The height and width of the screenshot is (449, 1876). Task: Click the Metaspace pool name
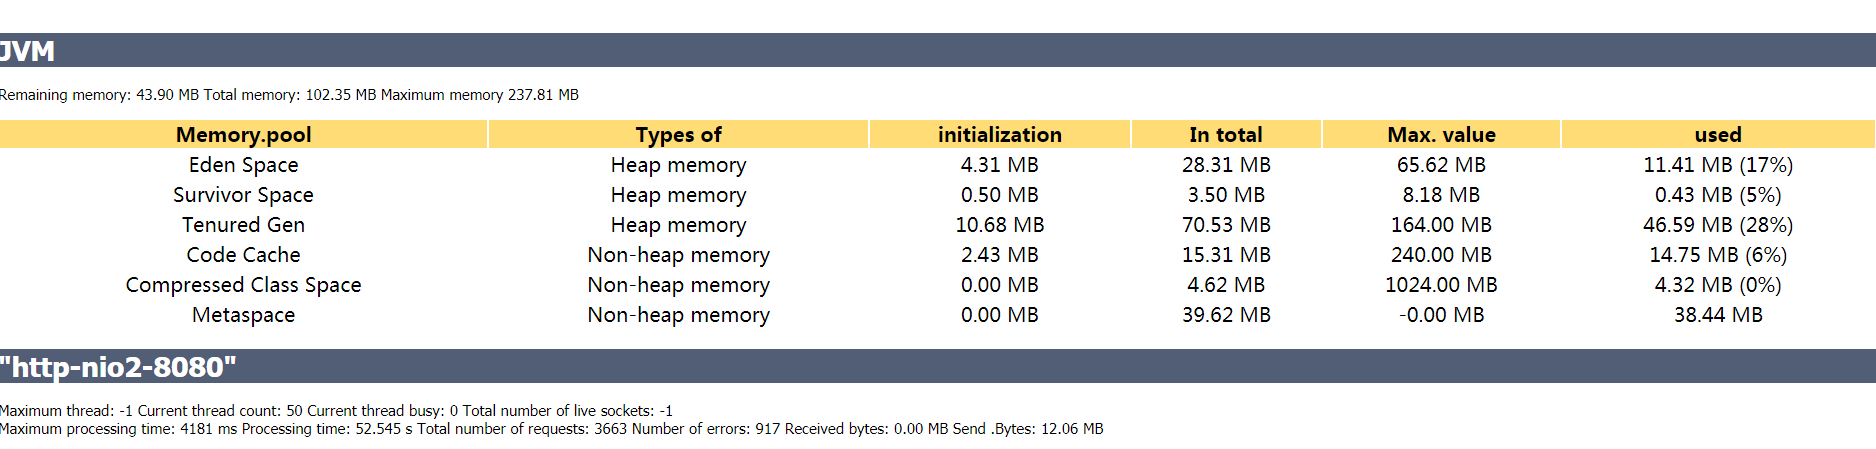(x=243, y=315)
